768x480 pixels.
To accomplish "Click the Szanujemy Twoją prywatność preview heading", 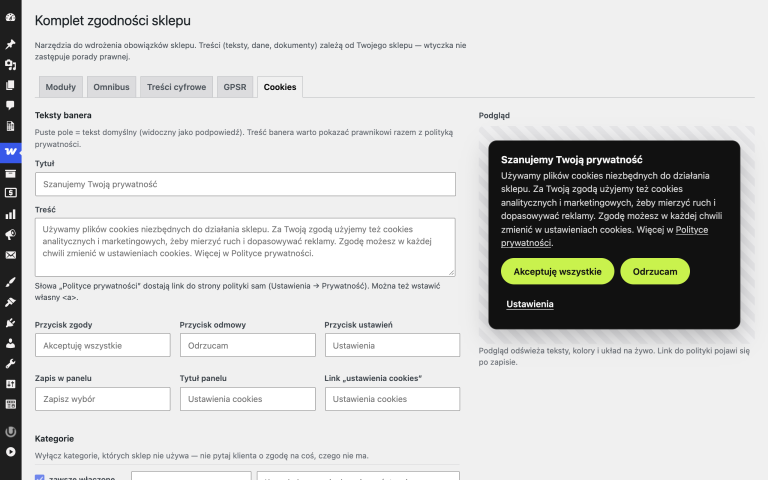I will click(x=572, y=160).
